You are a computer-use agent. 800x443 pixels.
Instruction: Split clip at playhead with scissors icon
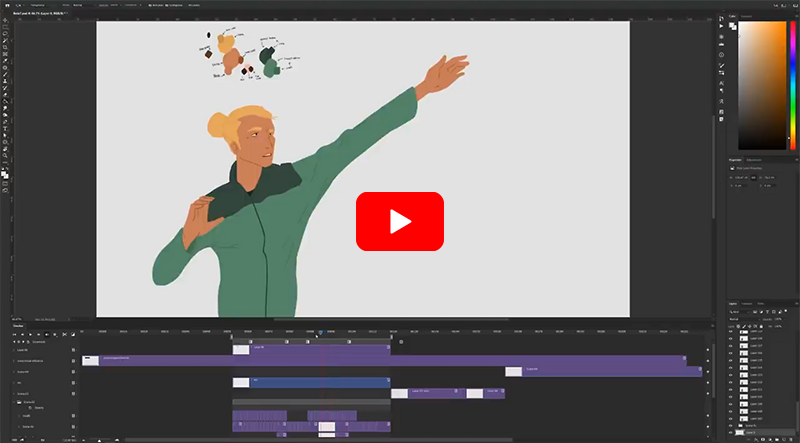[x=64, y=334]
